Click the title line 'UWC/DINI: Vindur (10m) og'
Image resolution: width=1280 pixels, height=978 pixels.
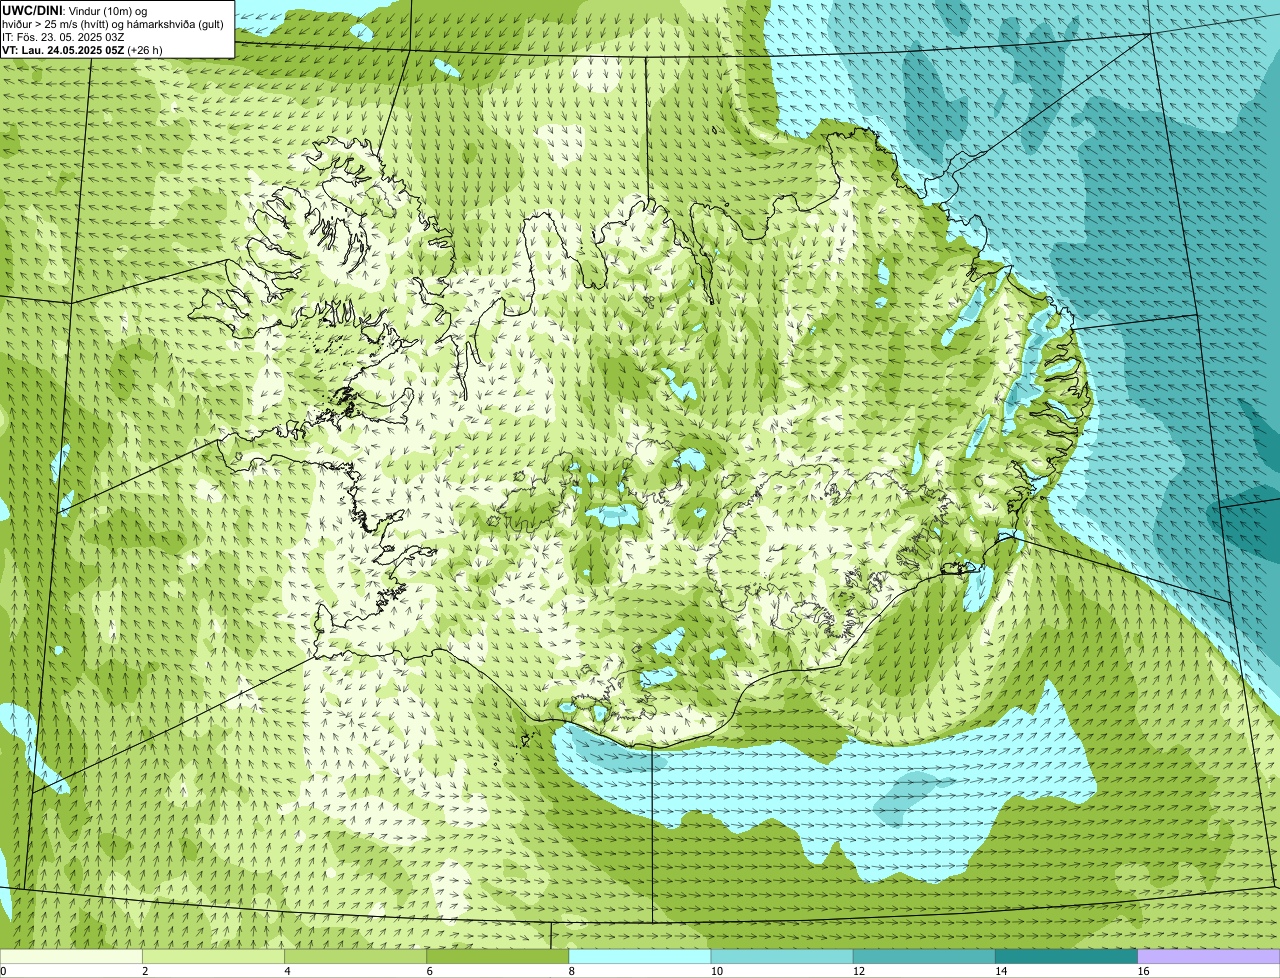74,11
